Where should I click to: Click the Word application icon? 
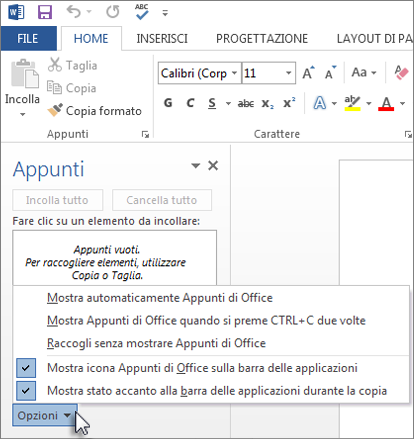[16, 12]
